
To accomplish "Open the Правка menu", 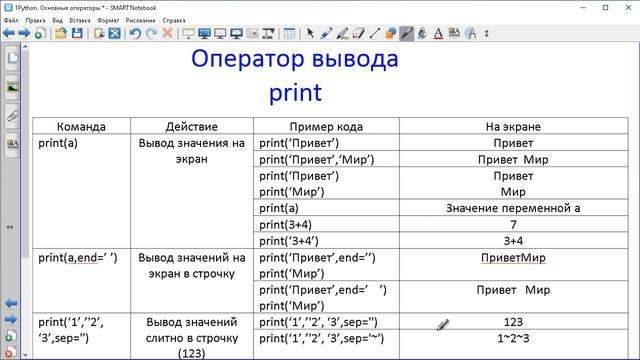I will [35, 20].
